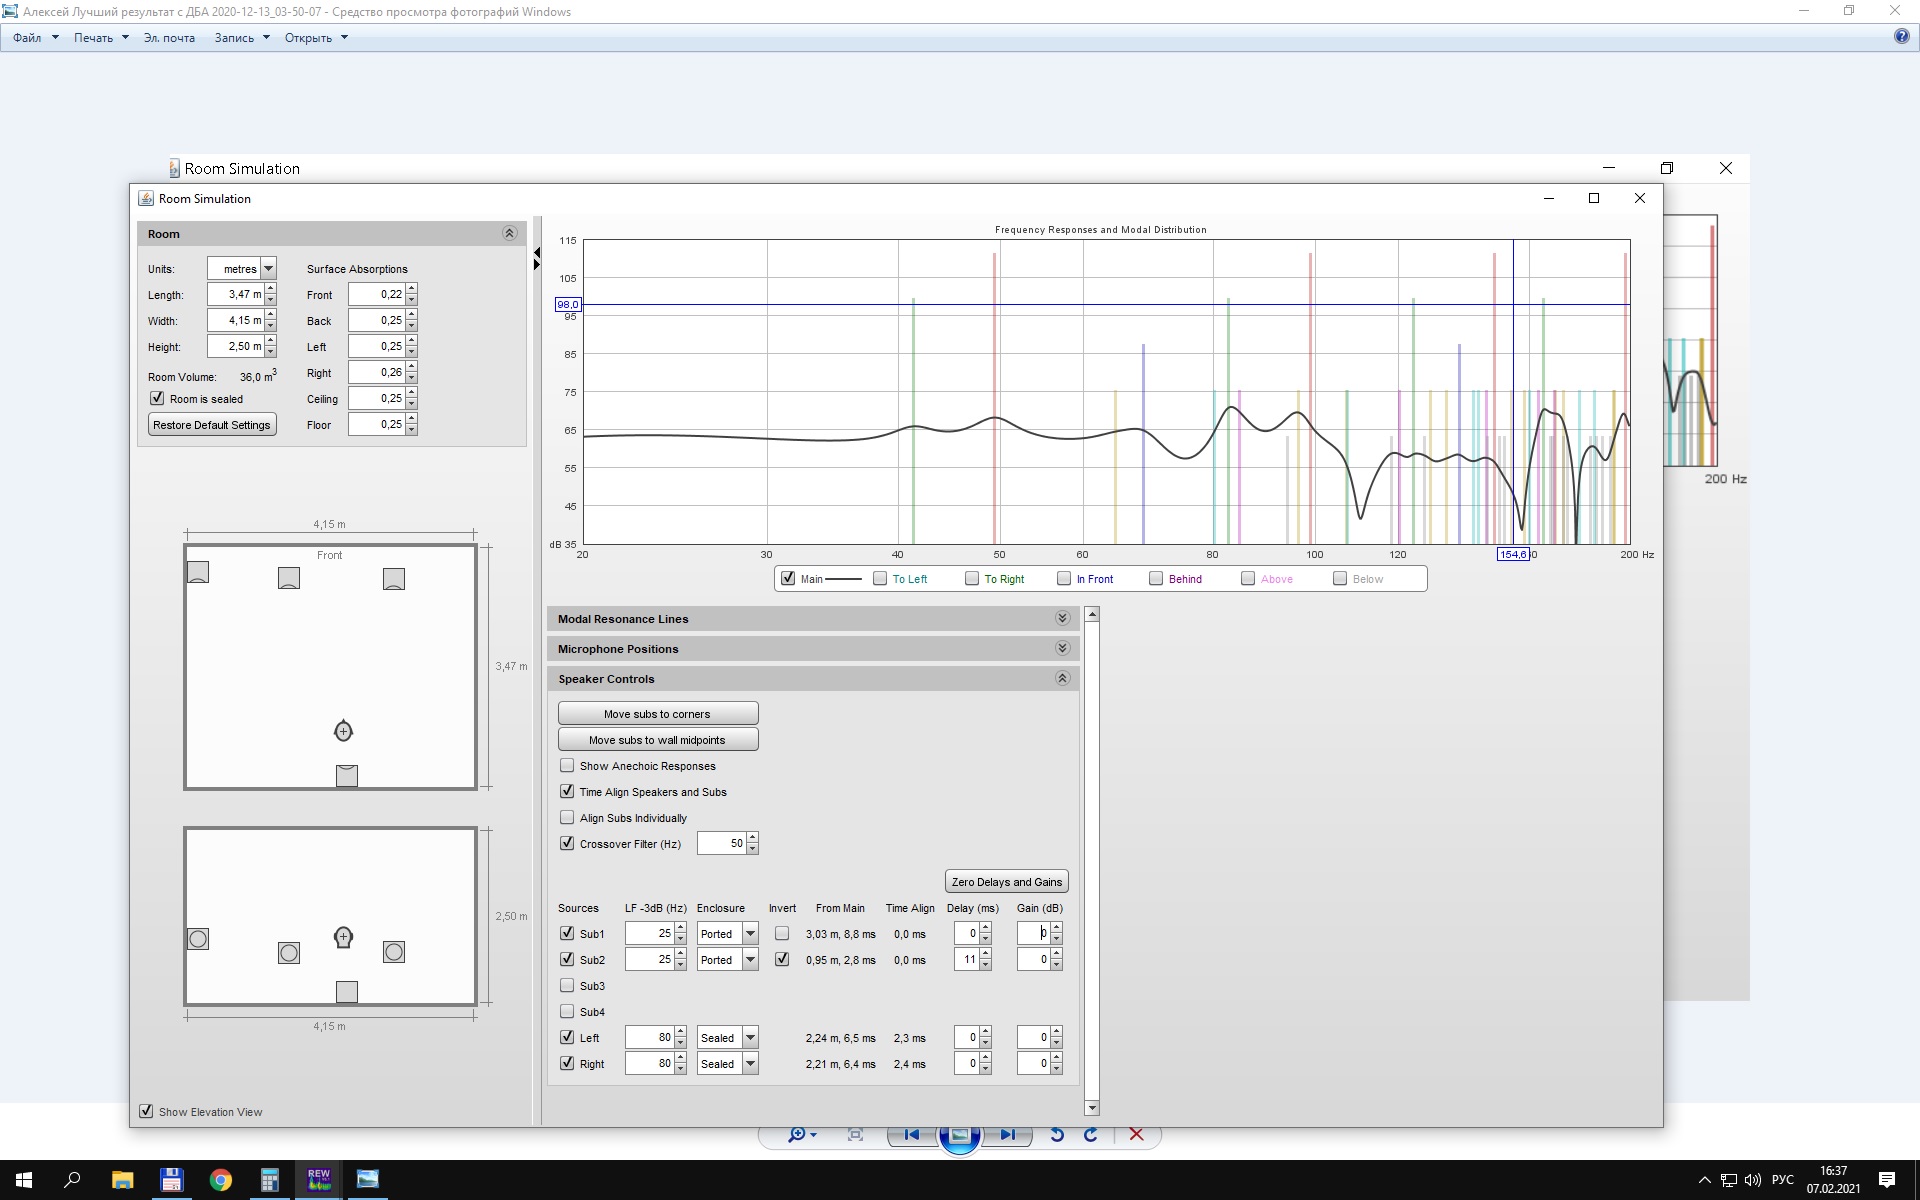The height and width of the screenshot is (1200, 1920).
Task: Click the Front surface absorption field
Action: [x=376, y=294]
